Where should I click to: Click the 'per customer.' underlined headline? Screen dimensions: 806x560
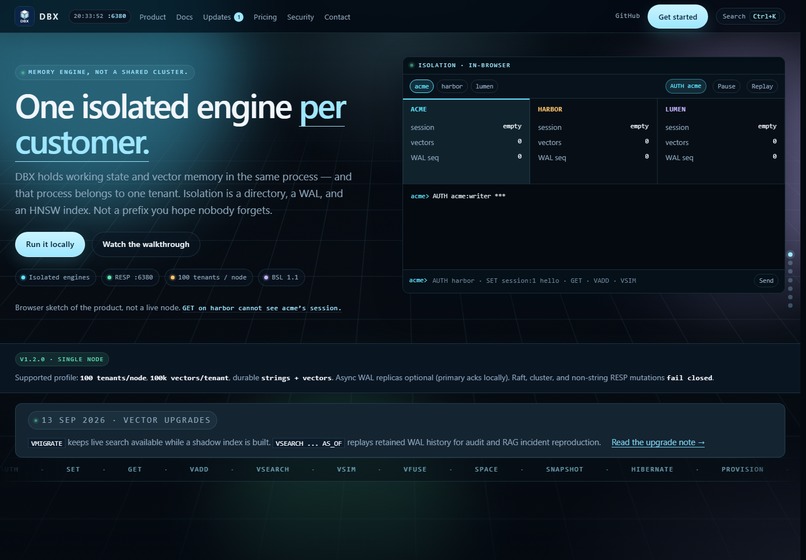(x=180, y=125)
